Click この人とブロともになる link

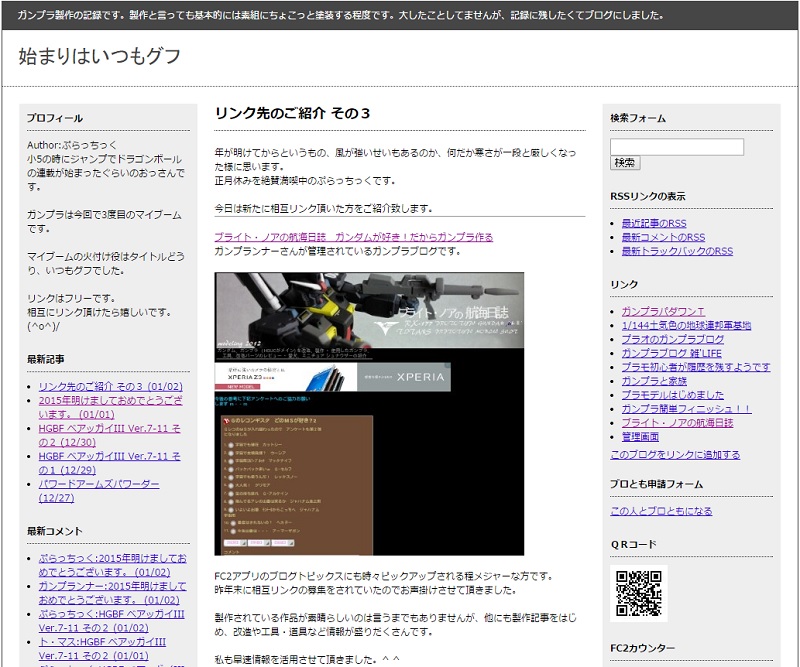click(x=661, y=511)
